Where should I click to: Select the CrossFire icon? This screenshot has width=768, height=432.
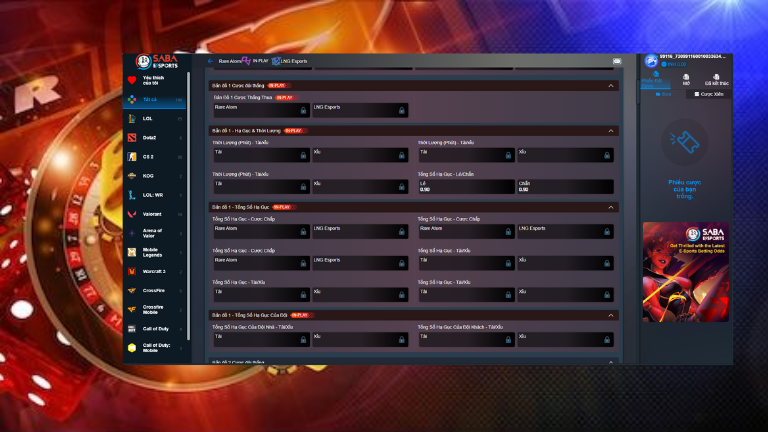tap(132, 290)
